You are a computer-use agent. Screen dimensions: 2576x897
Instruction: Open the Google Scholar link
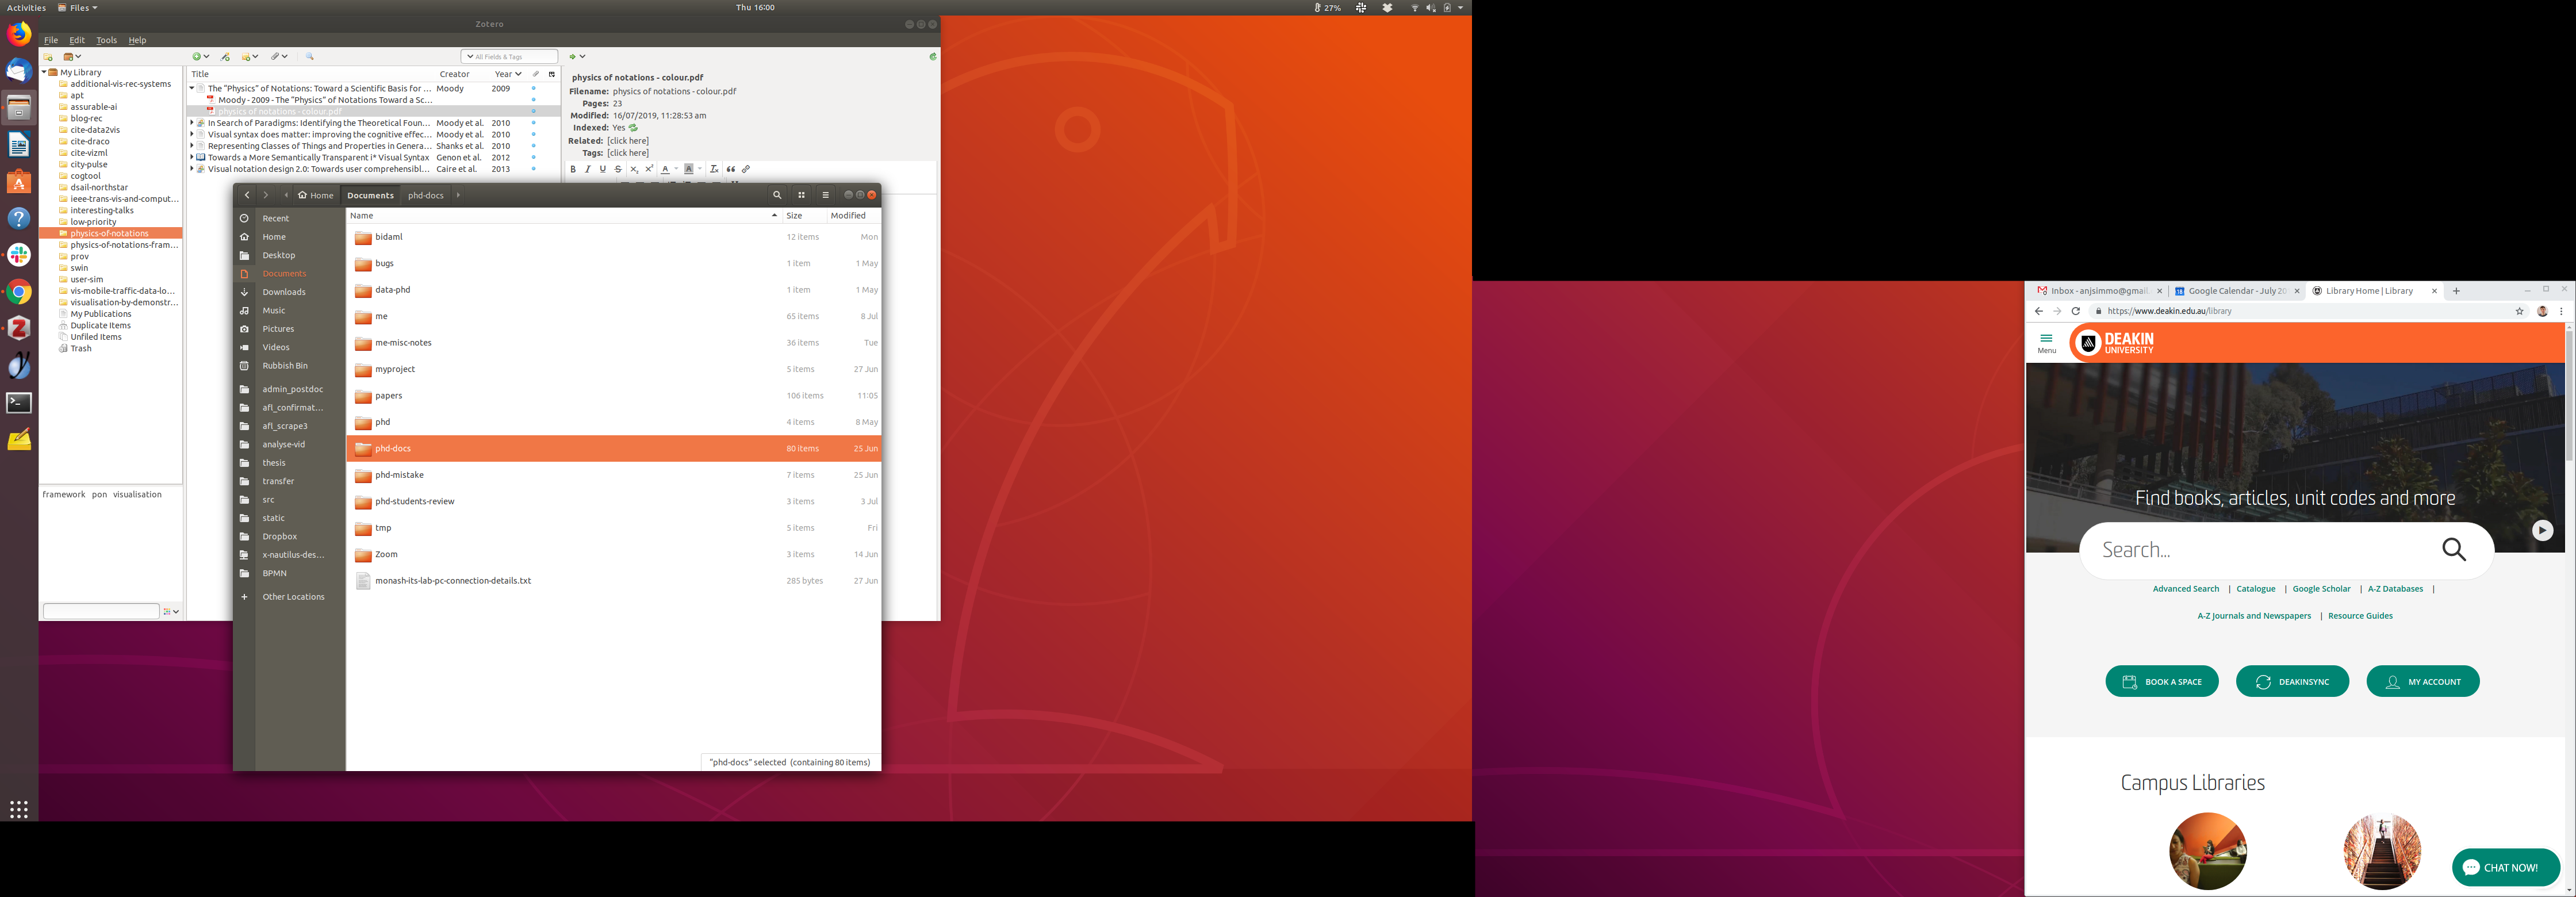2321,589
